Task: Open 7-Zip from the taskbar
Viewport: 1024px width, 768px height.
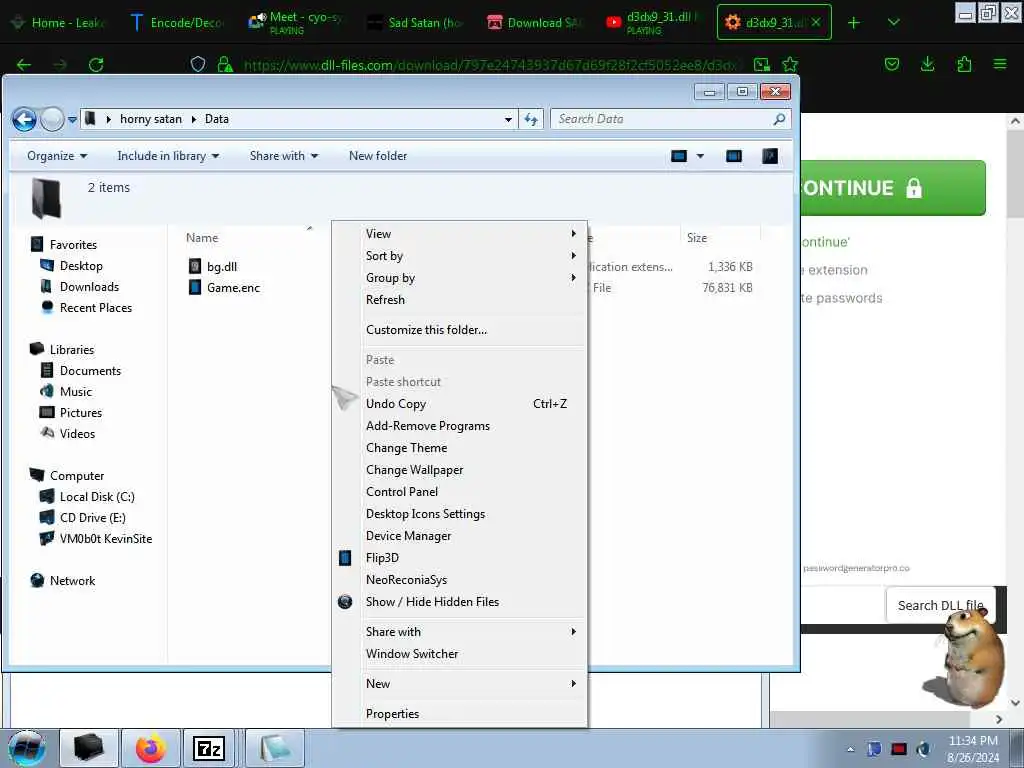Action: tap(209, 748)
